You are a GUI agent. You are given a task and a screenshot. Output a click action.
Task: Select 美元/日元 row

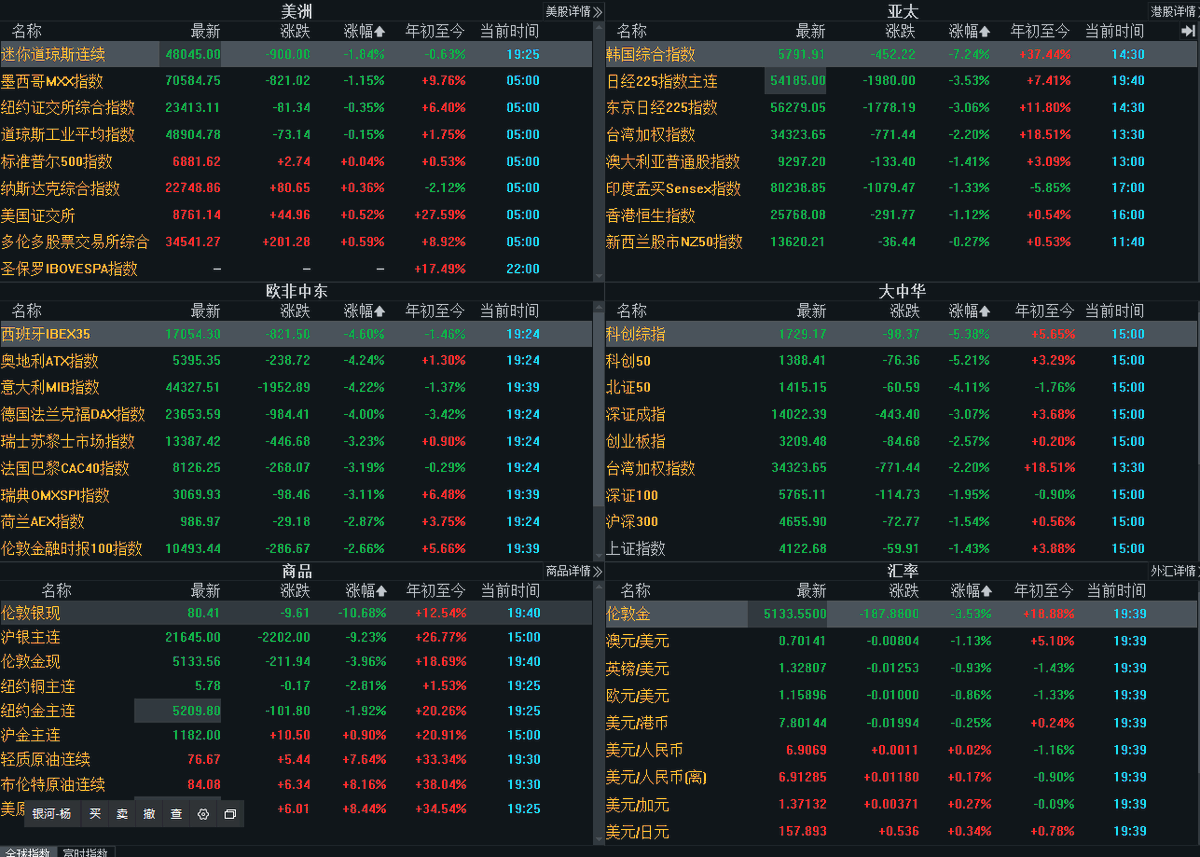901,832
